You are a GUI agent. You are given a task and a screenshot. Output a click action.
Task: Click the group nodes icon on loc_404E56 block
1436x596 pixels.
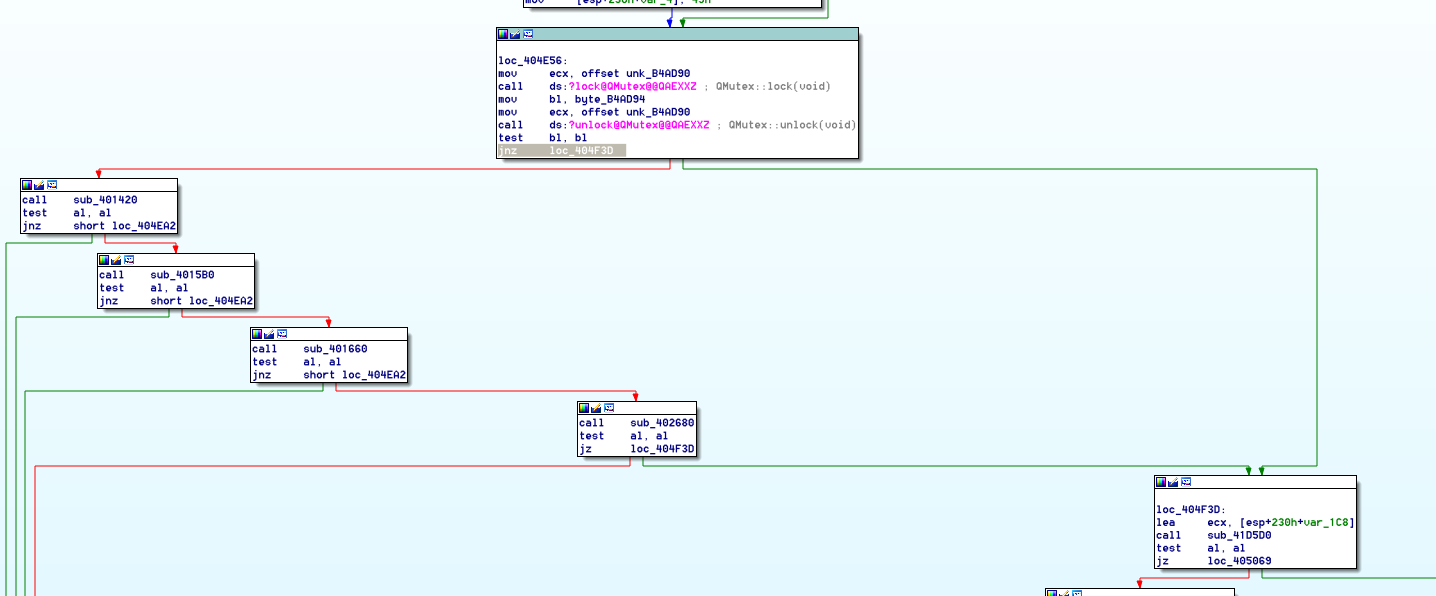(x=527, y=34)
